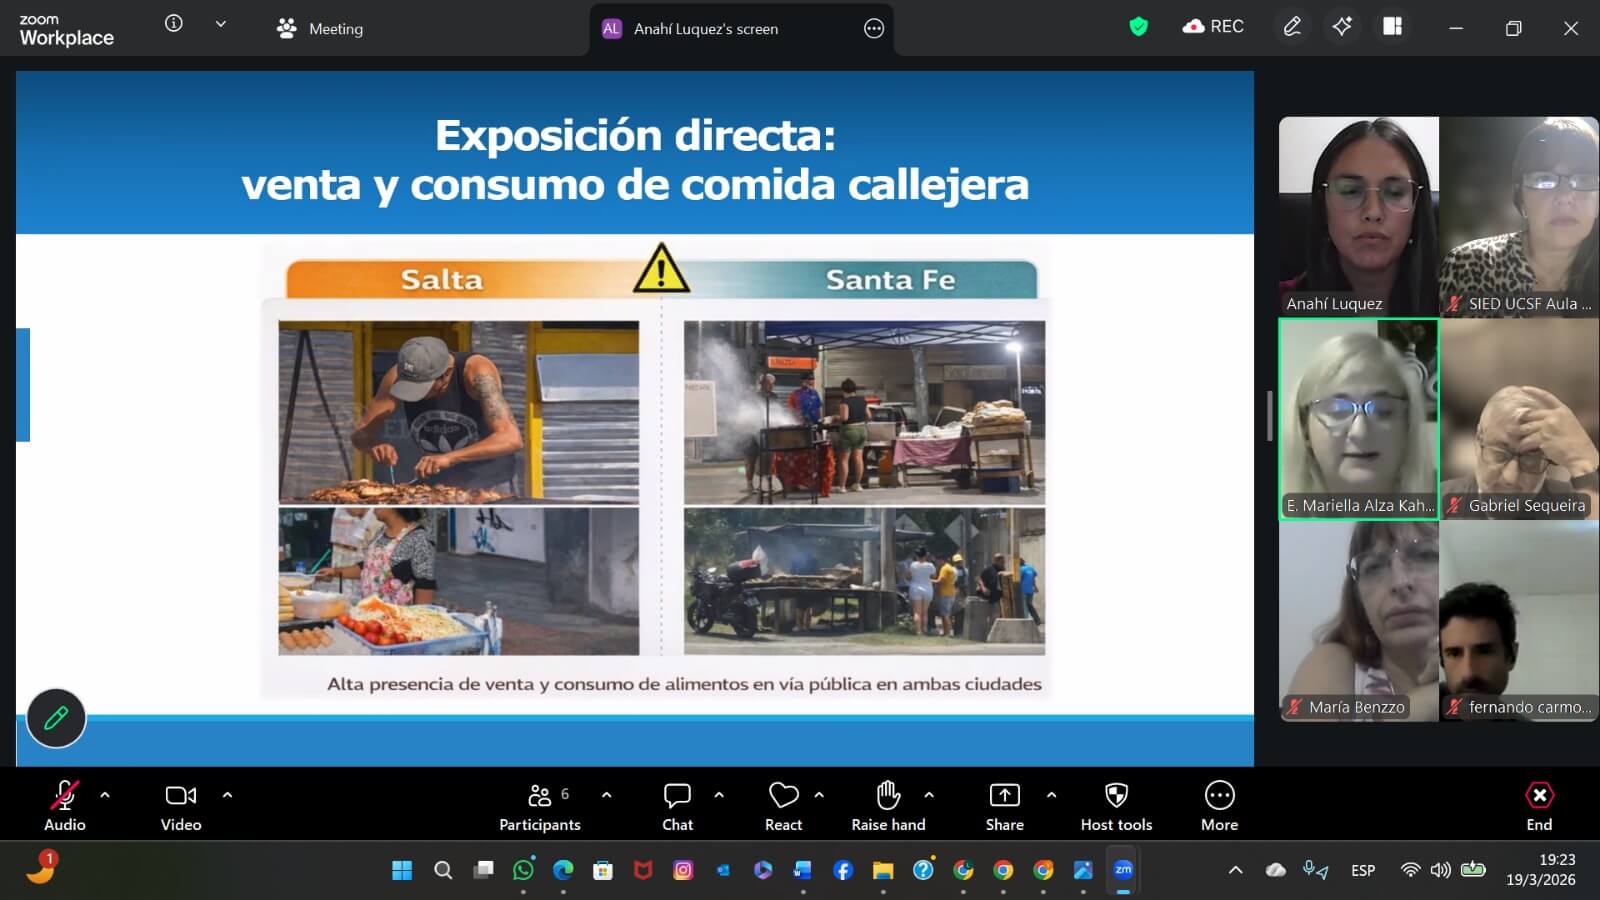The height and width of the screenshot is (900, 1600).
Task: Unmute the microphone with Audio button
Action: tap(64, 805)
